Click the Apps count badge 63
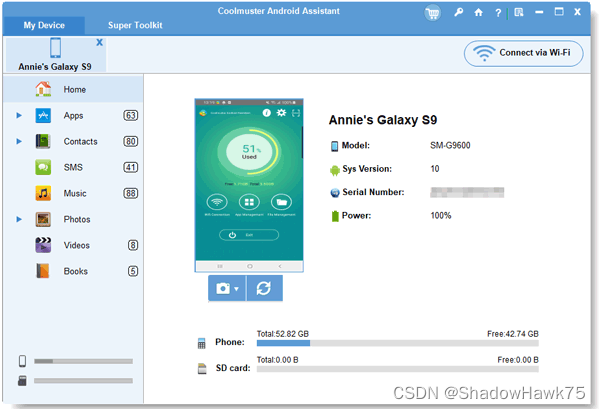 point(130,115)
